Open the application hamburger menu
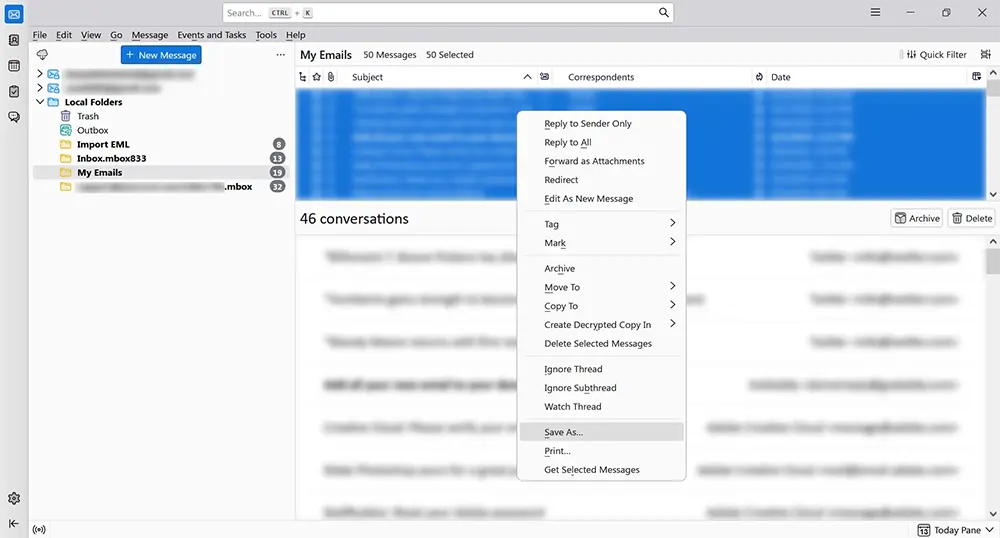 click(x=876, y=13)
